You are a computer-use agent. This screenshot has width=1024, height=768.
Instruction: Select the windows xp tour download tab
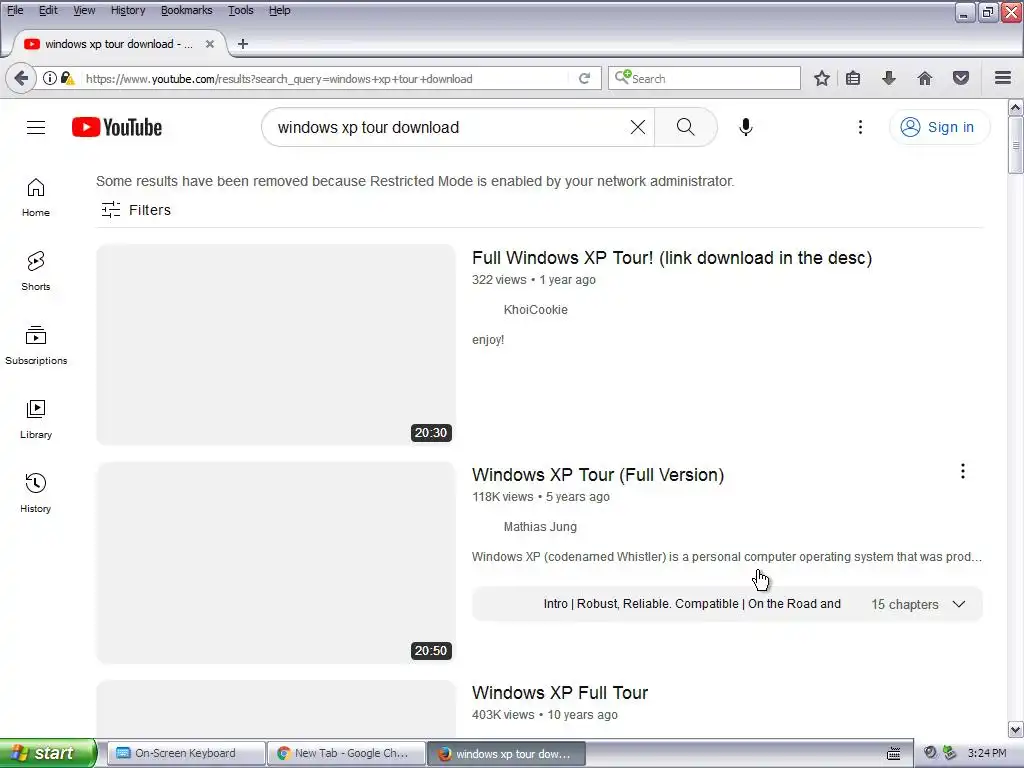tap(118, 44)
